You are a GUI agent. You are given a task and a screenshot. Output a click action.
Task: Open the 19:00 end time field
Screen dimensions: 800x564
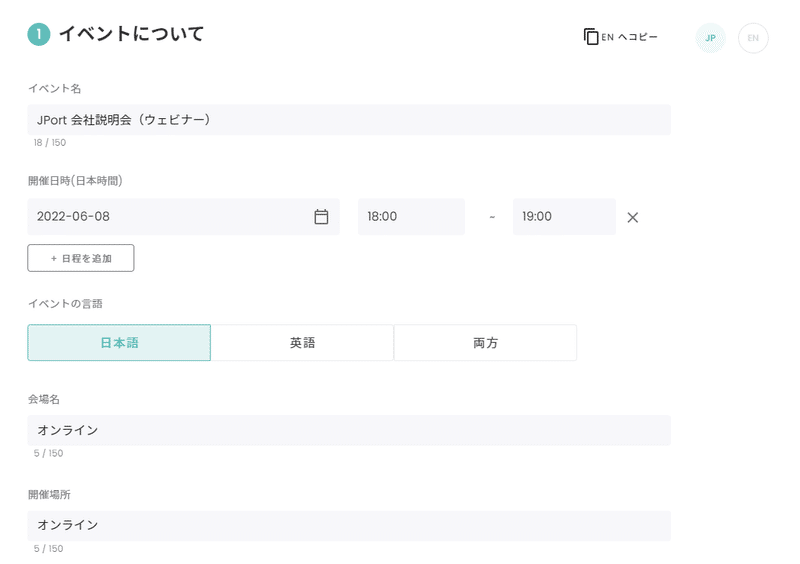coord(564,216)
